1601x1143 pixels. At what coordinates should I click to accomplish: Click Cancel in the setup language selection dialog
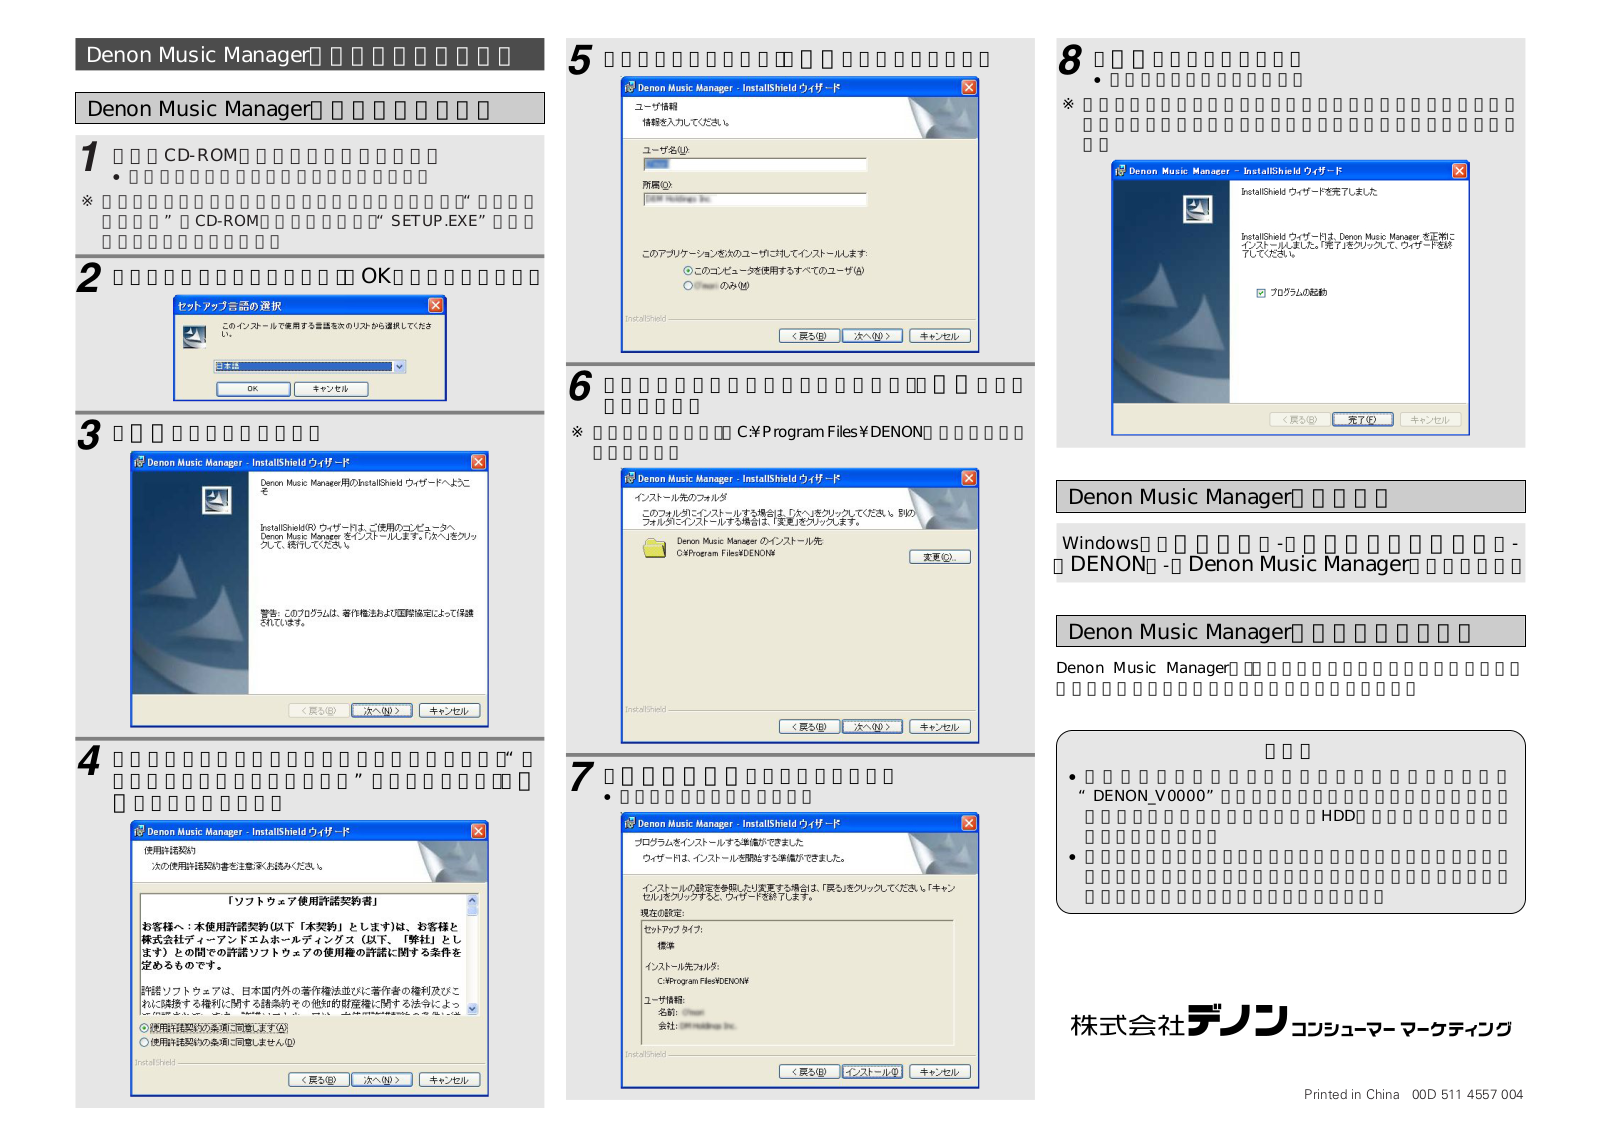click(x=331, y=389)
